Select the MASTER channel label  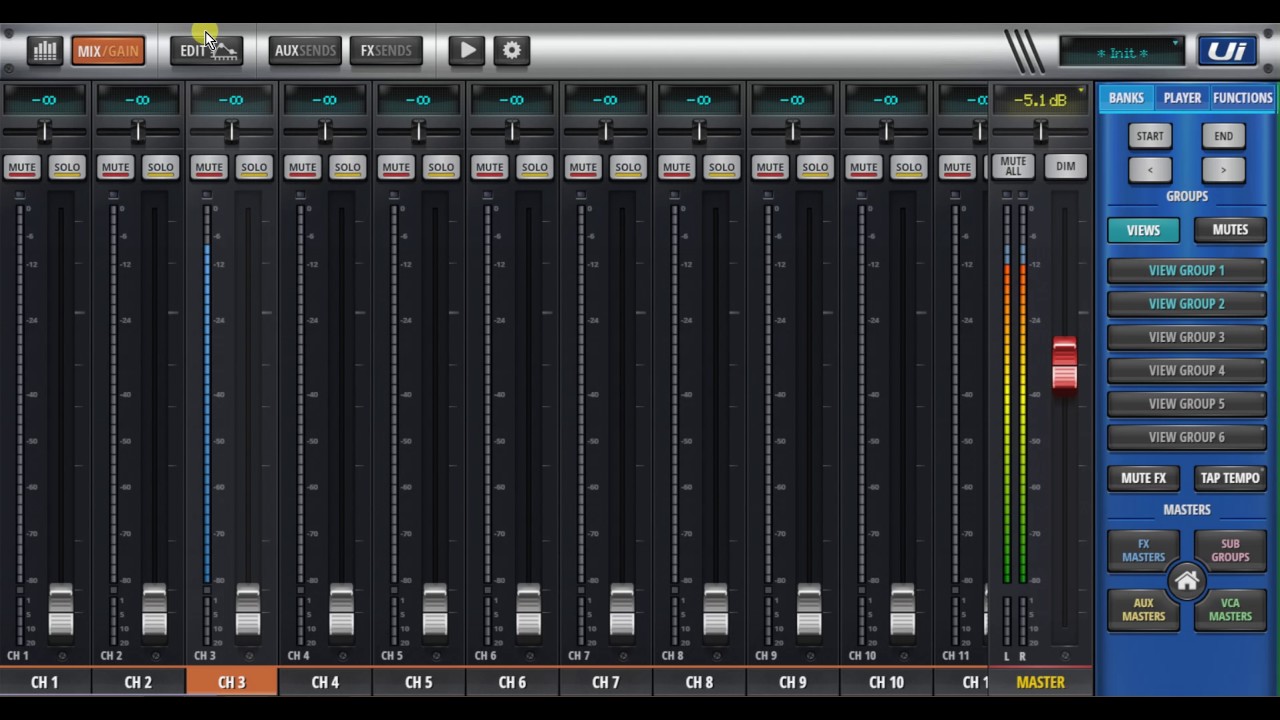tap(1041, 682)
